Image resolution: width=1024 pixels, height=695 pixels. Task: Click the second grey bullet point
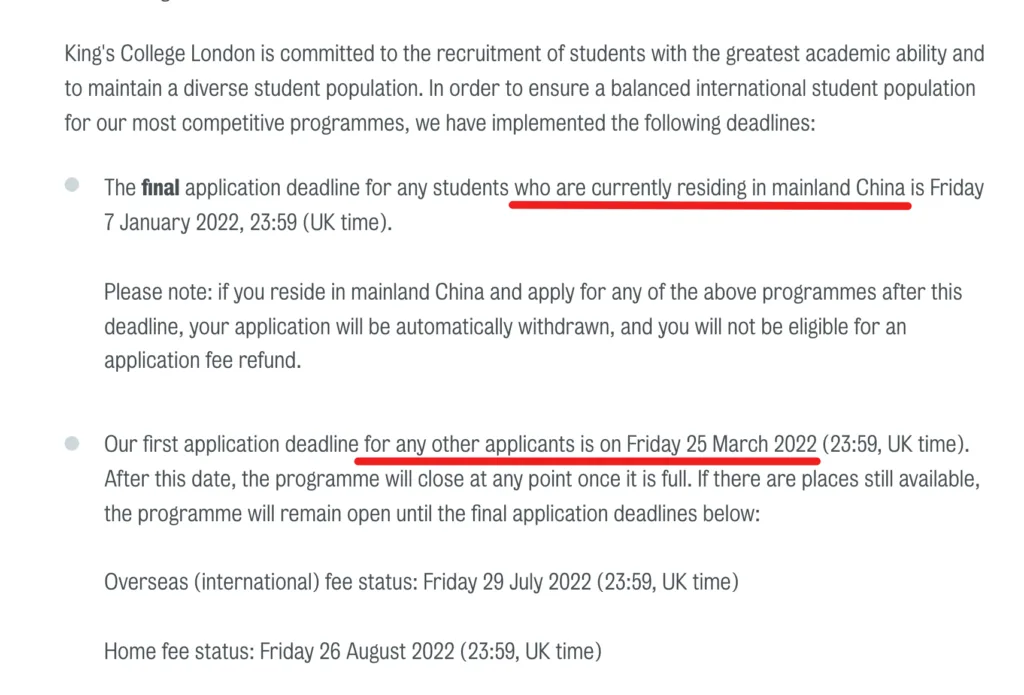pos(72,442)
